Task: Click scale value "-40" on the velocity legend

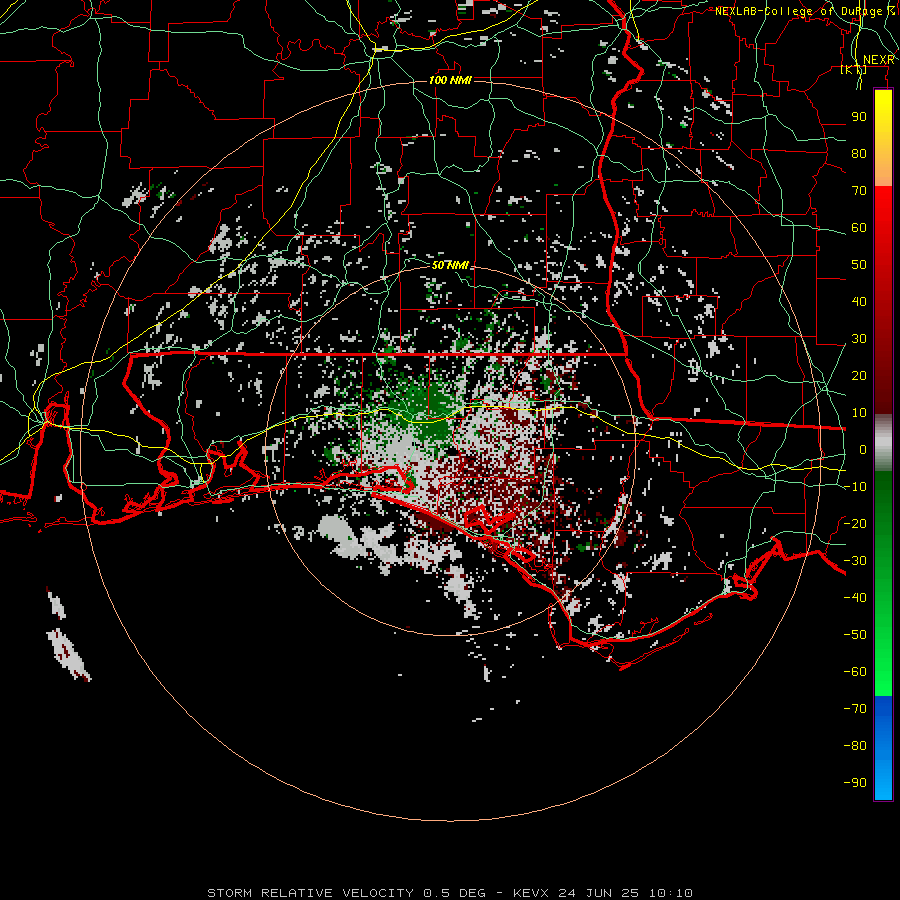Action: coord(855,598)
